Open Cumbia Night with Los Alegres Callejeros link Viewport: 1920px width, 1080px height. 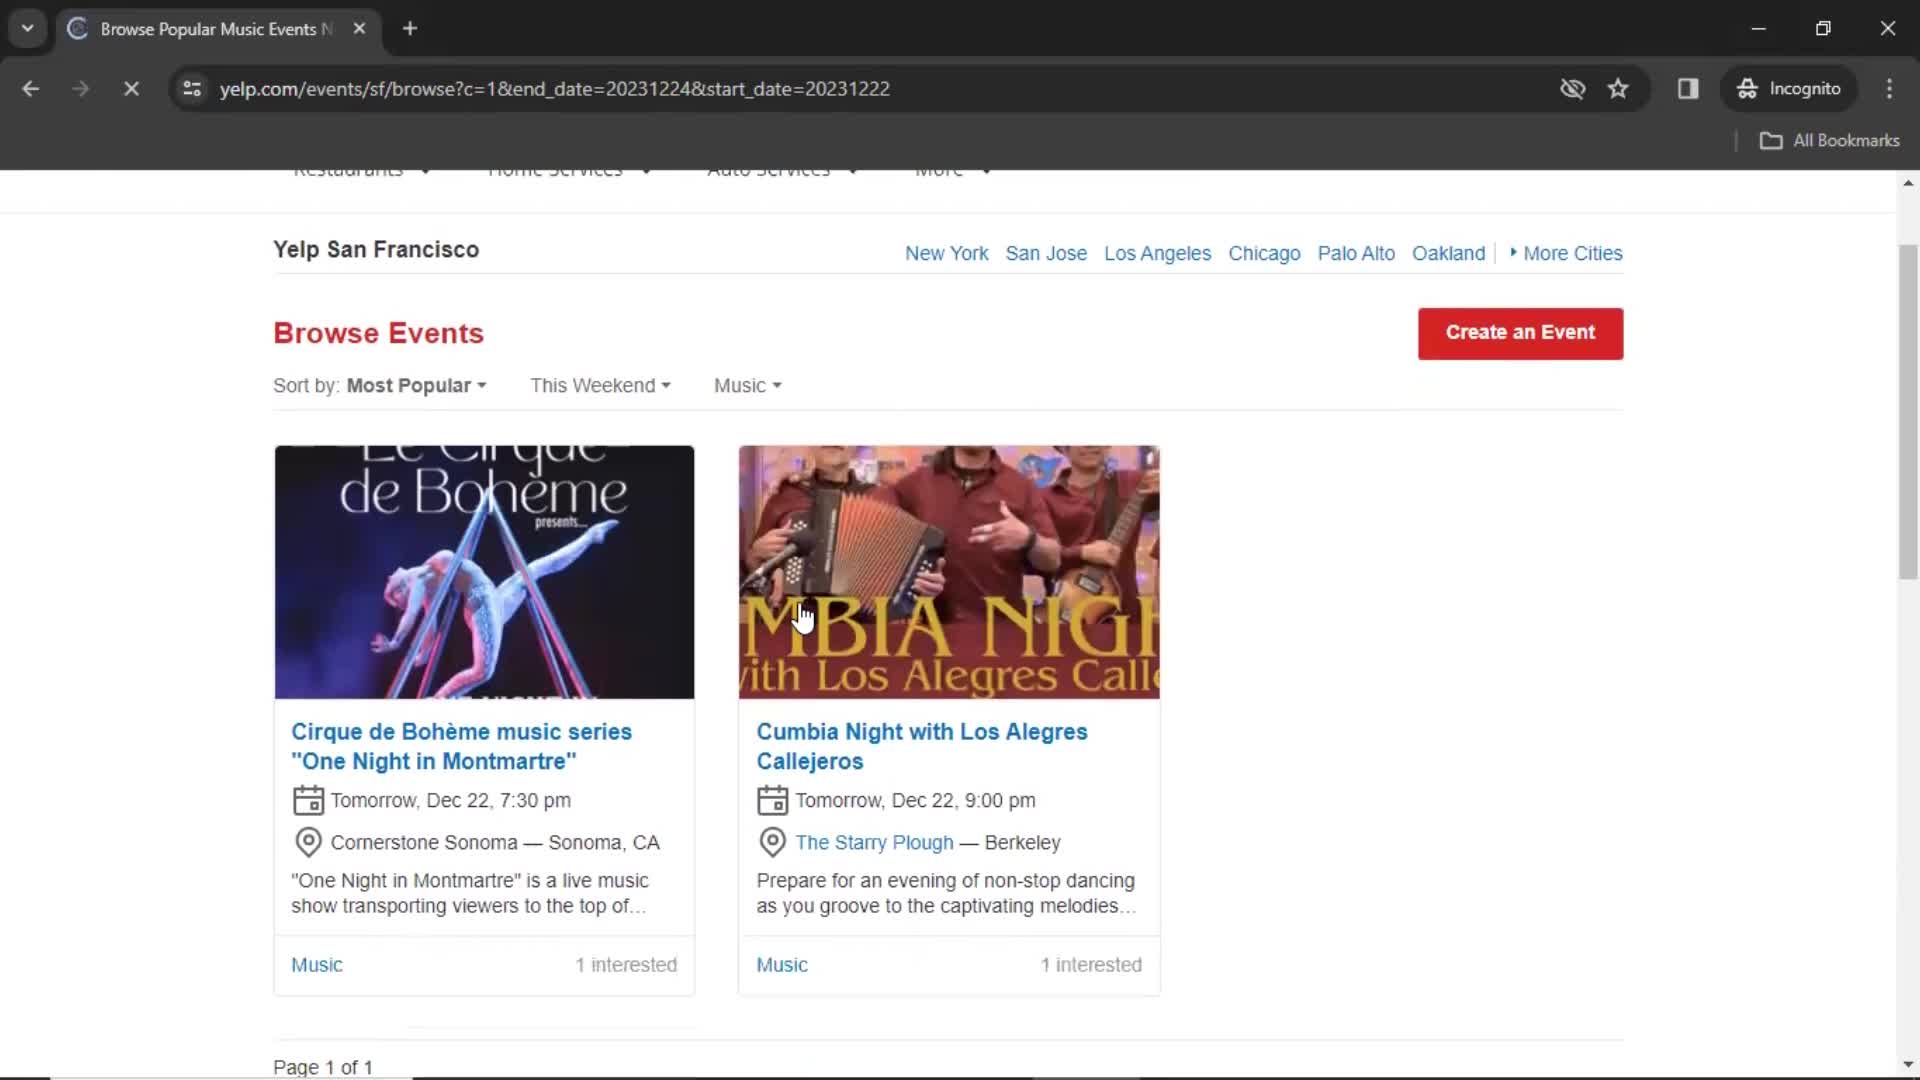tap(921, 747)
